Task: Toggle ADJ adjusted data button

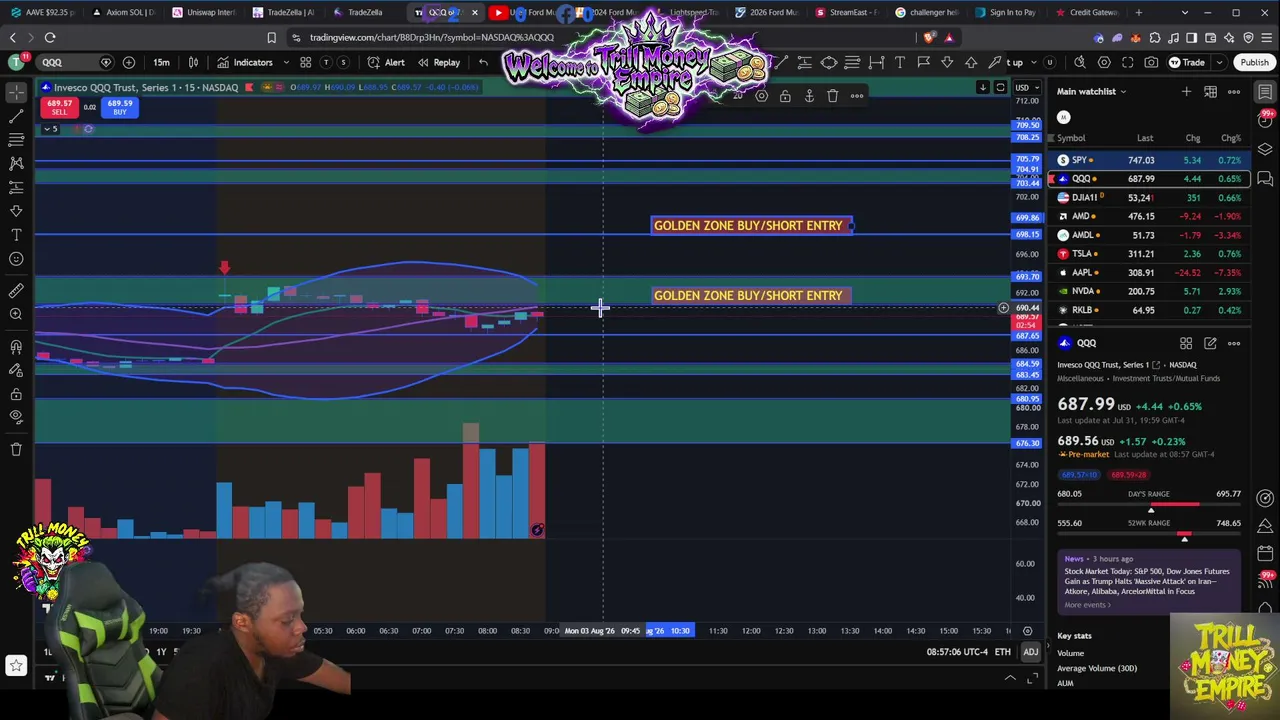Action: [x=1030, y=652]
